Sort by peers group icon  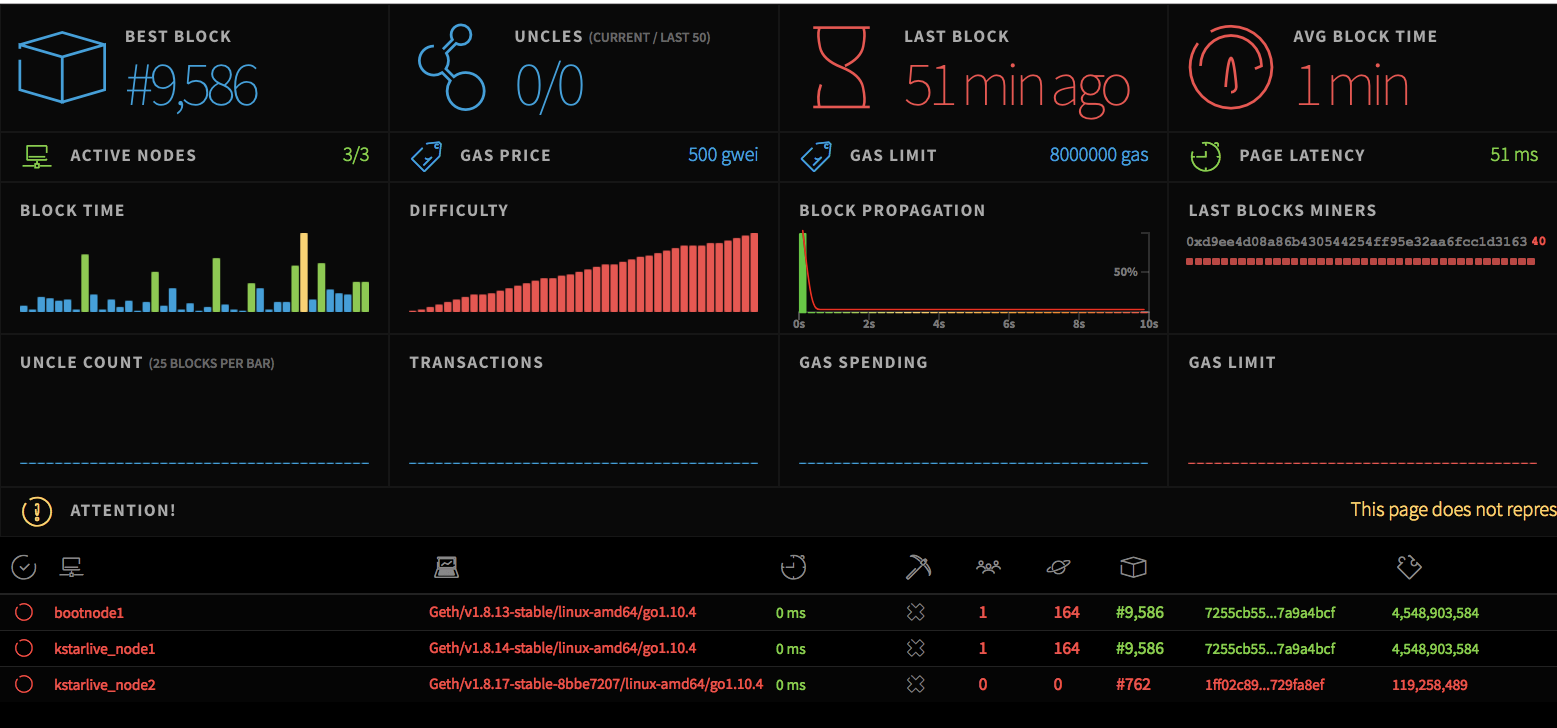click(988, 568)
